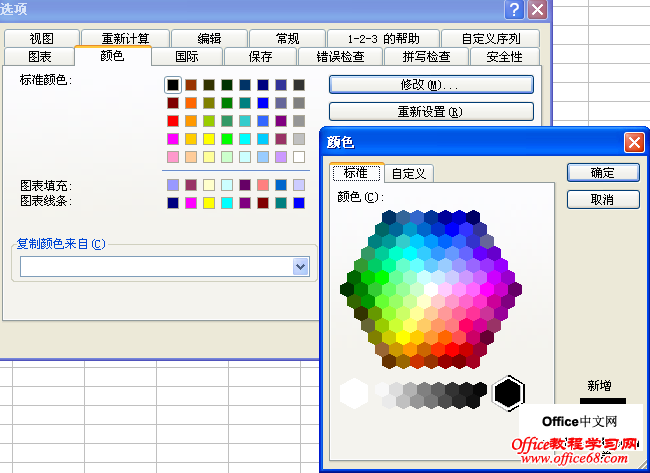
Task: Expand the 复制颜色来自 dropdown arrow
Action: [300, 266]
